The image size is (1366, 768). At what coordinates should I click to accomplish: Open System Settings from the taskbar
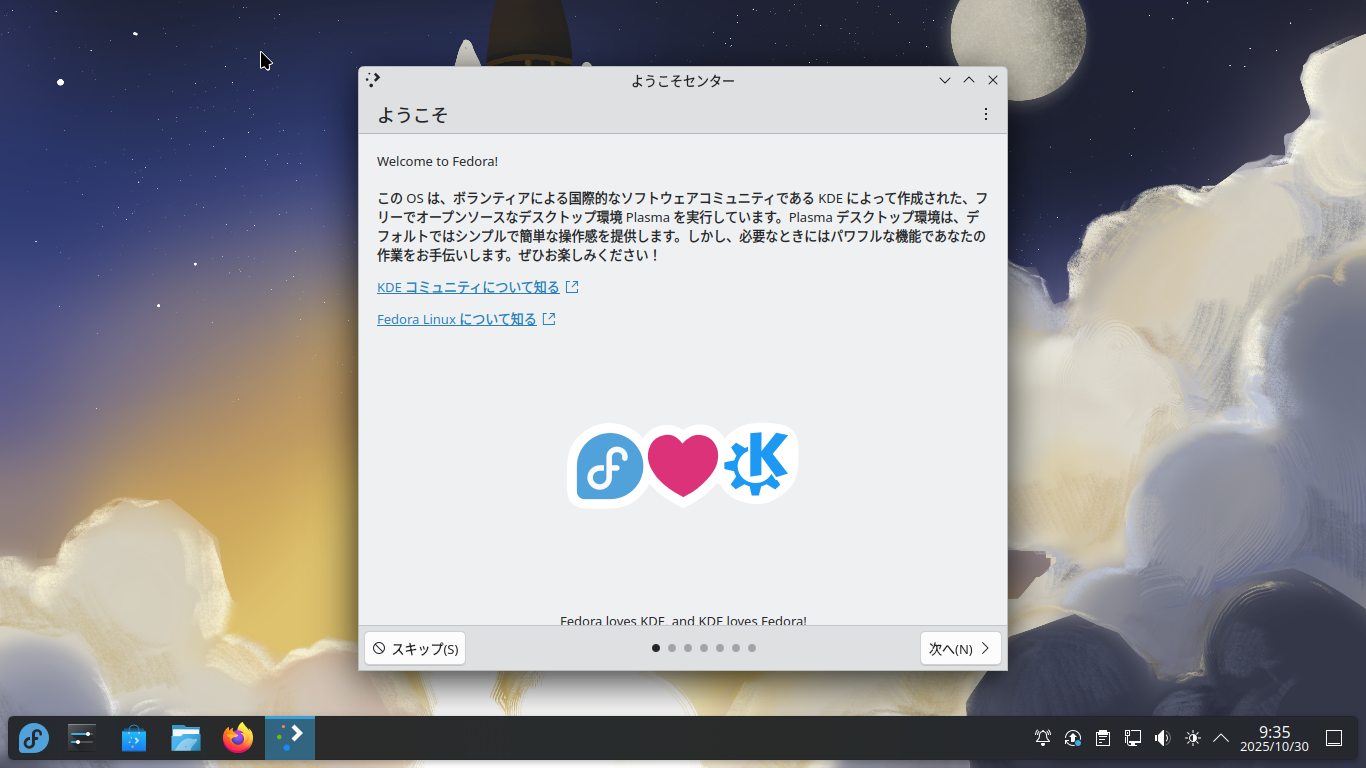[x=82, y=739]
